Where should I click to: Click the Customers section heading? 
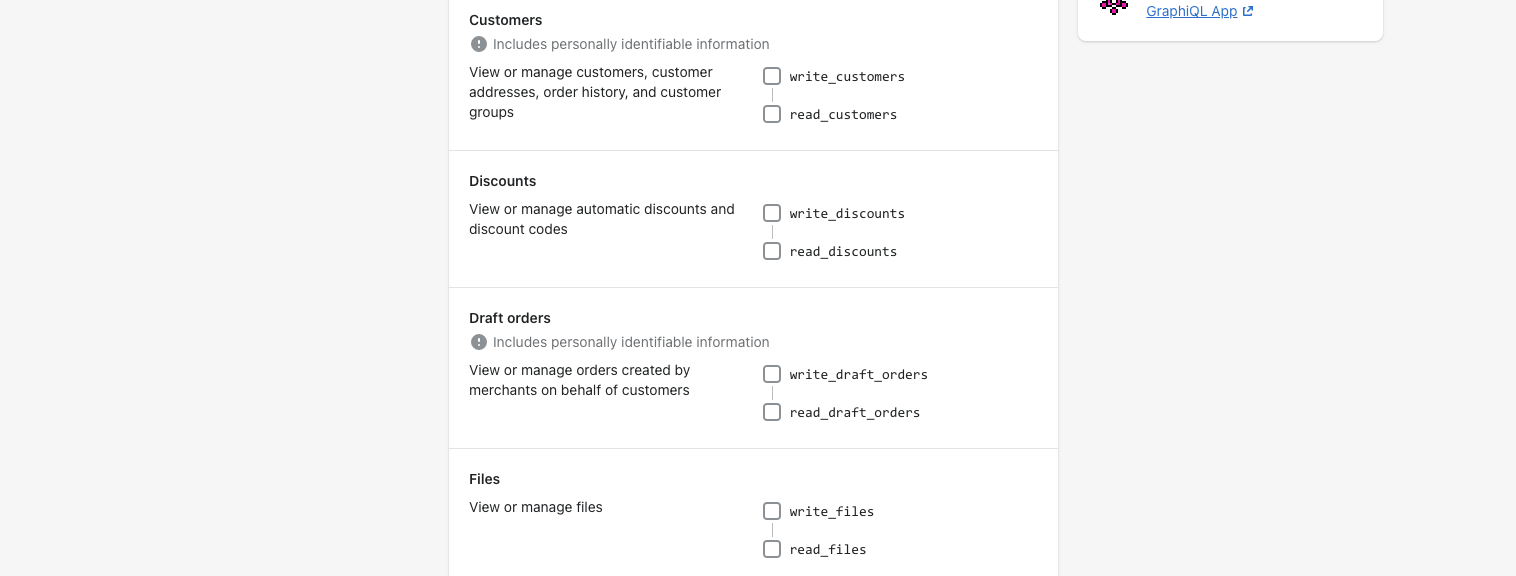(x=506, y=20)
